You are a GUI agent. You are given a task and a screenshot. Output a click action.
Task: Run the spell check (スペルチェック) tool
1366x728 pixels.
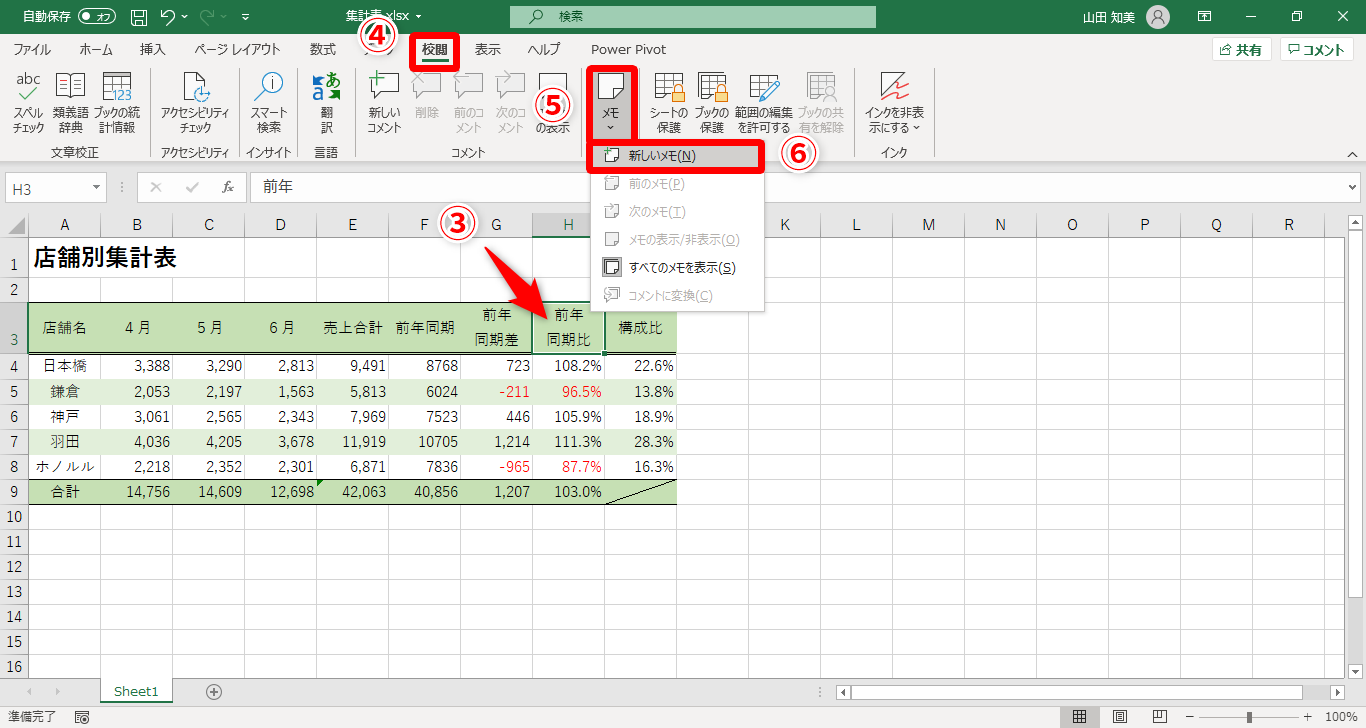[x=28, y=102]
